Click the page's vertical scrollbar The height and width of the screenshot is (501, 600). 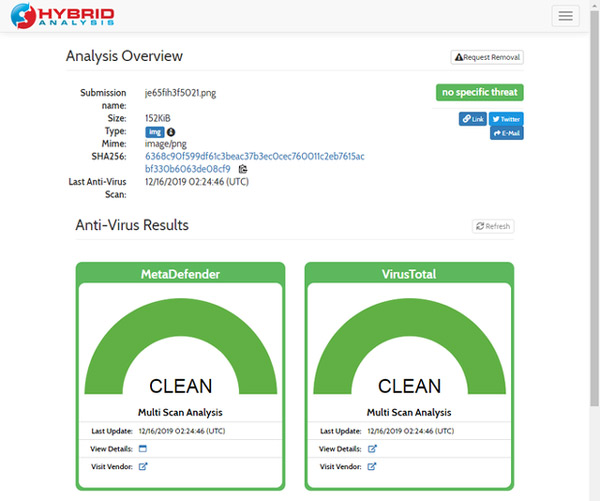point(595,207)
